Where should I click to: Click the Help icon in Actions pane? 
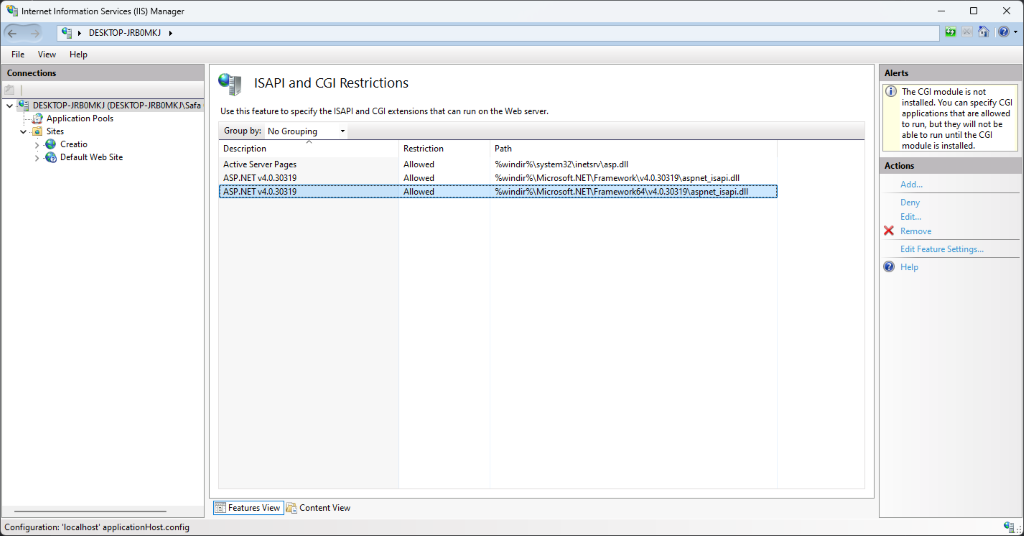point(889,266)
